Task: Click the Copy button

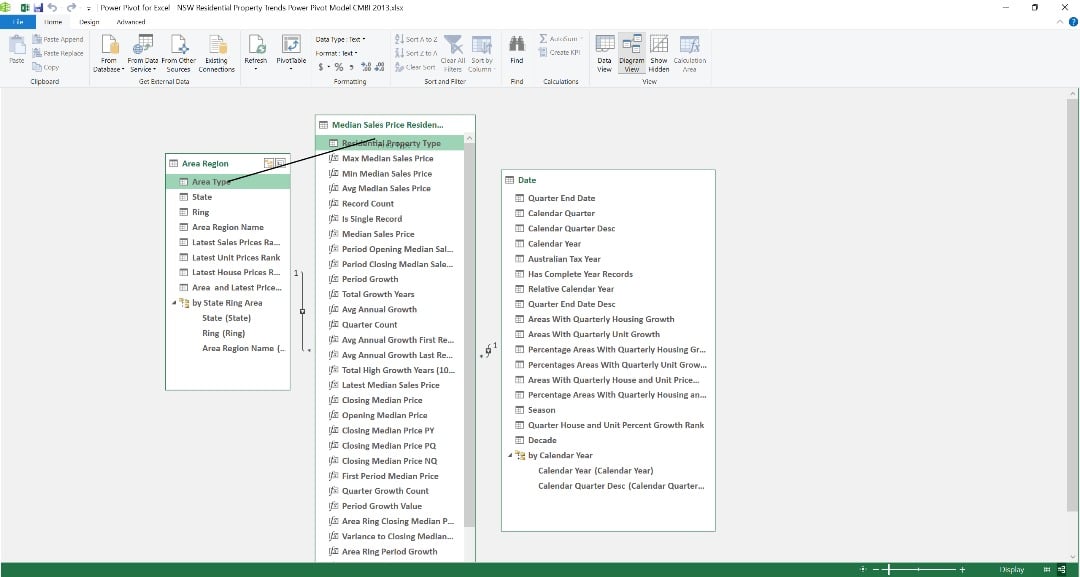Action: tap(45, 67)
